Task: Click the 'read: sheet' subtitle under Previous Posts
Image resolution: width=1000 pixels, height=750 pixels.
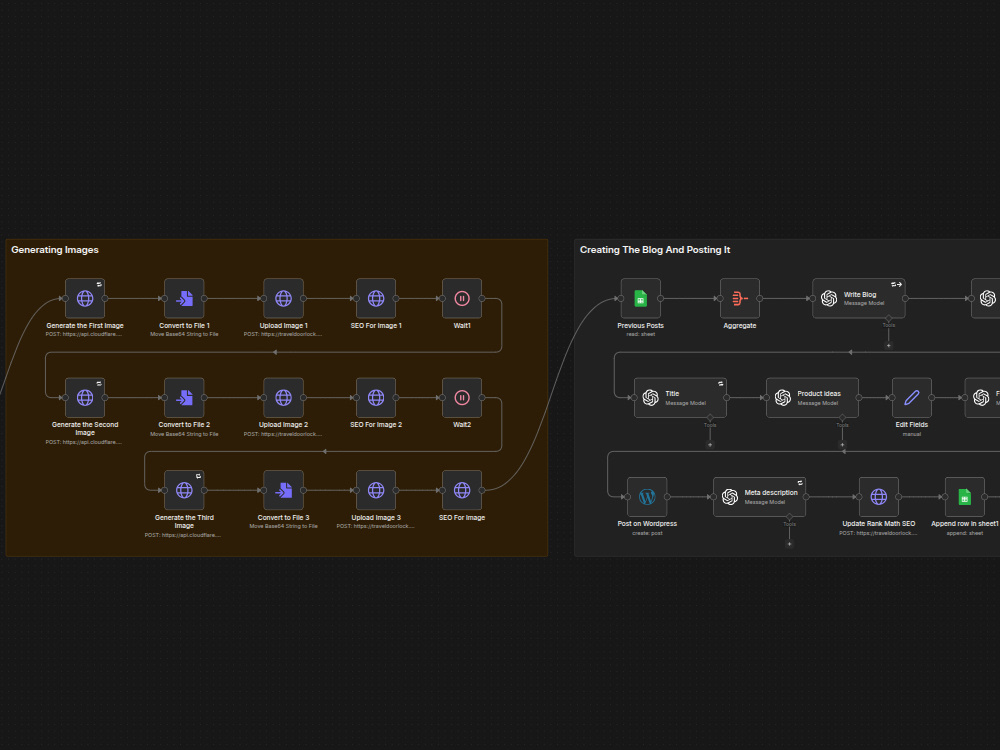Action: 640,334
